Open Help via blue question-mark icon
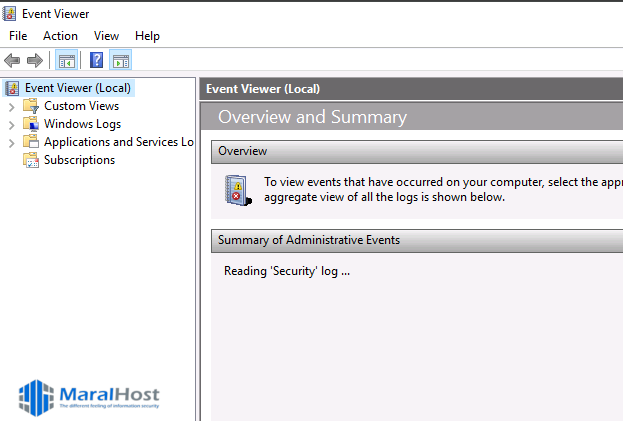Image resolution: width=623 pixels, height=421 pixels. pos(97,60)
